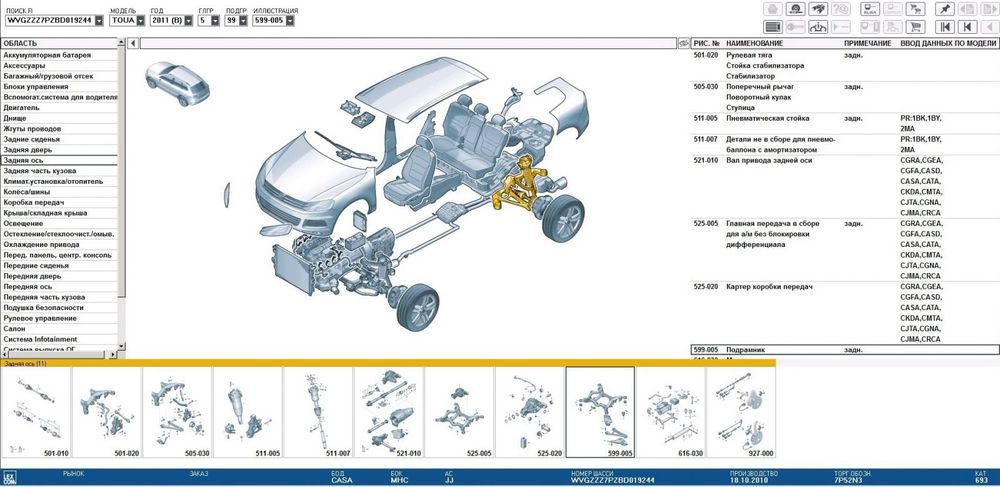Select Задние сиденья area
Screen dimensions: 1000x487
(59, 140)
